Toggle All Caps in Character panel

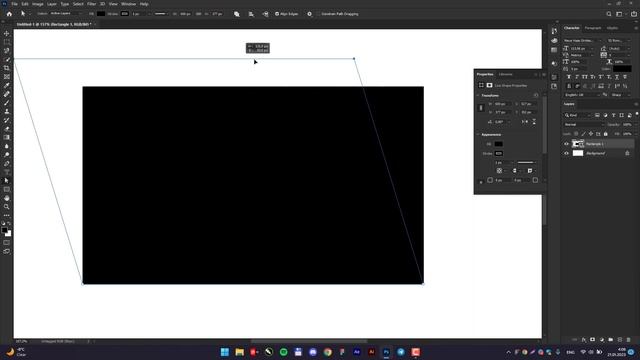[584, 77]
